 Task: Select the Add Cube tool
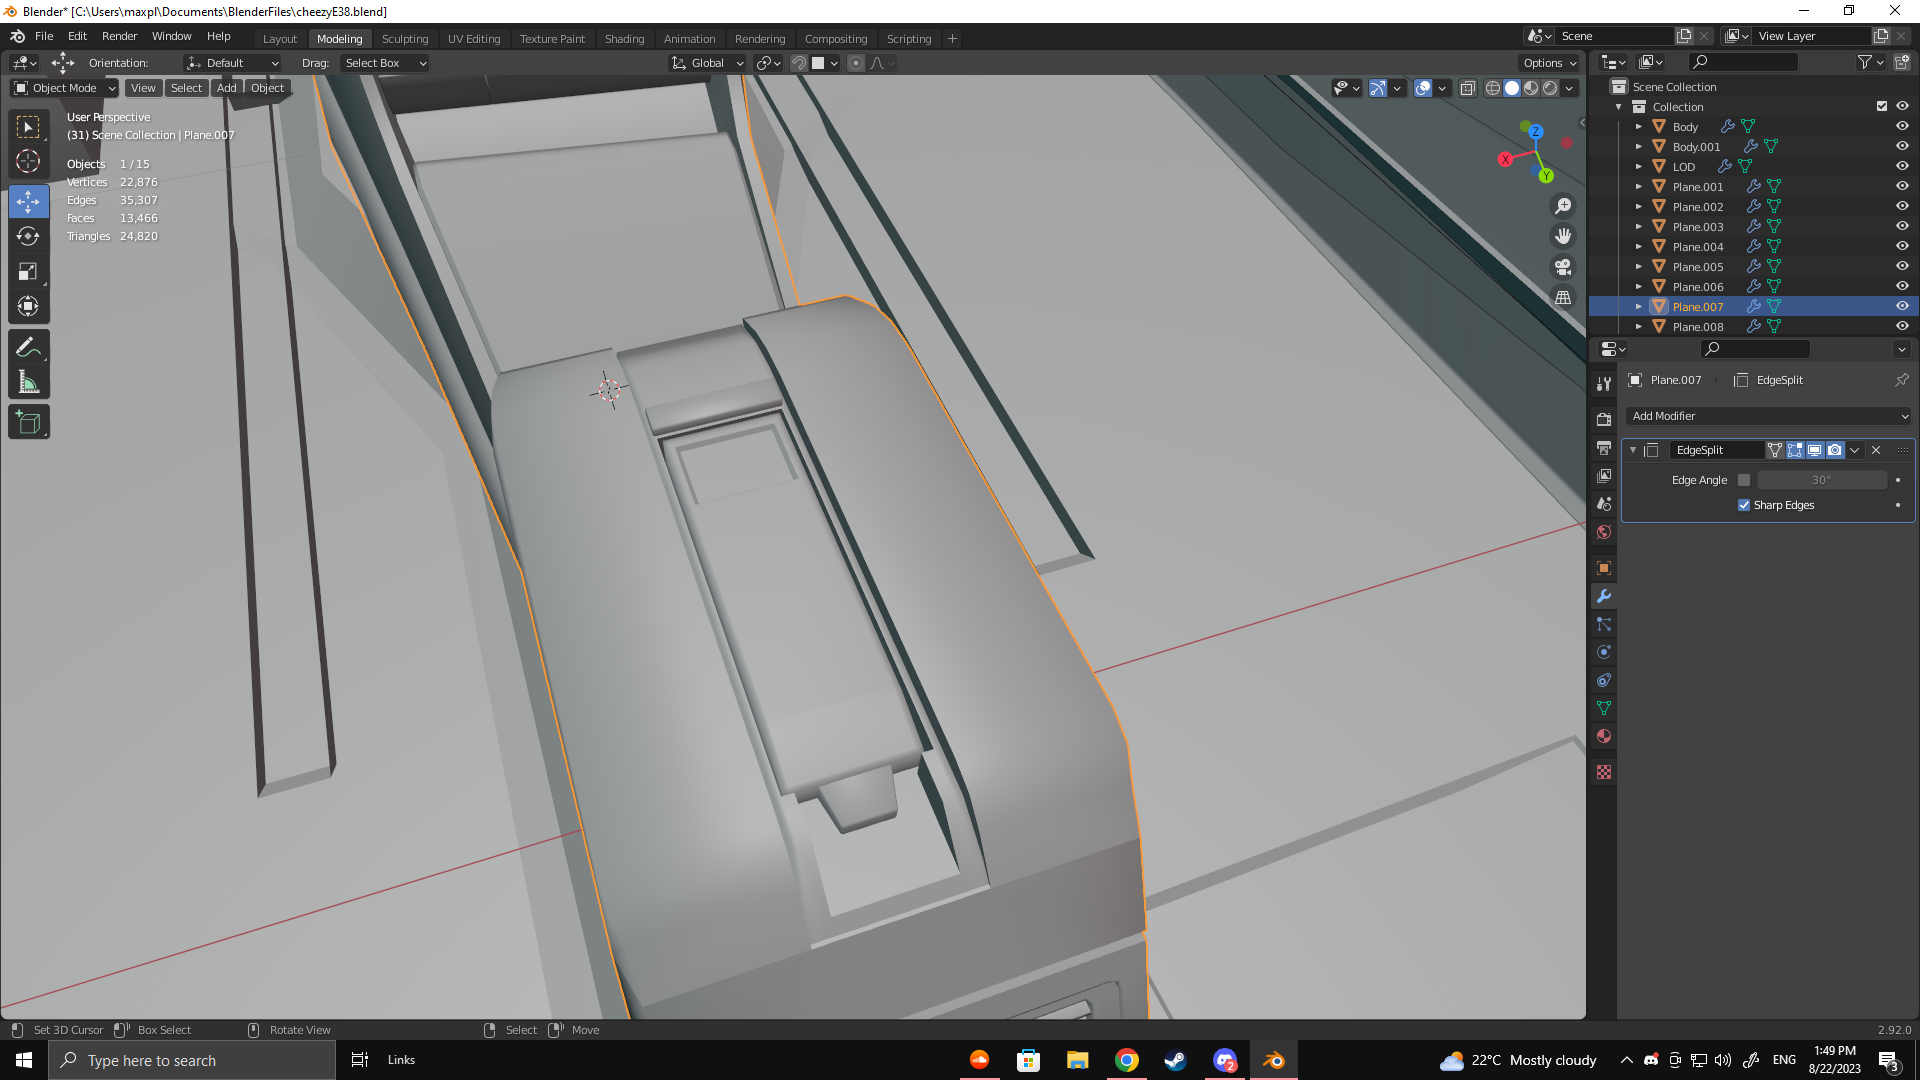[28, 422]
